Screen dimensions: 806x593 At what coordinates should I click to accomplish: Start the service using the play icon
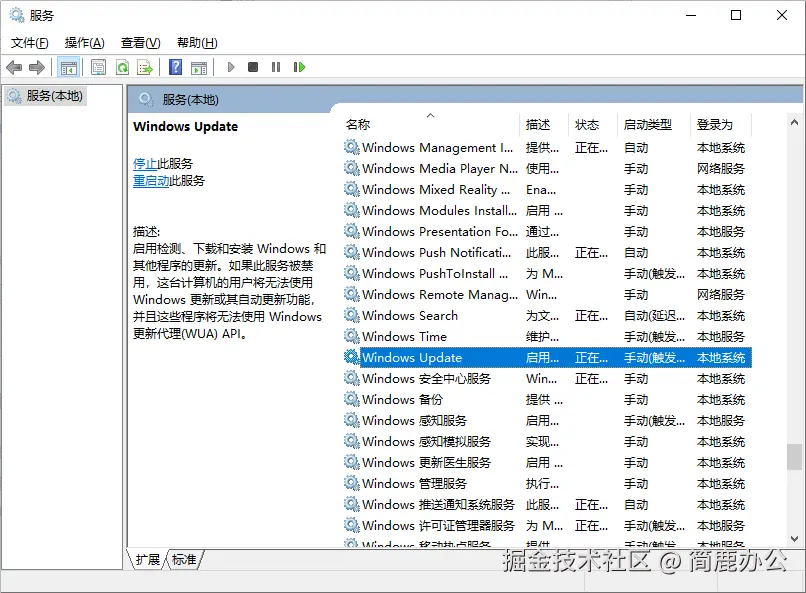tap(232, 67)
